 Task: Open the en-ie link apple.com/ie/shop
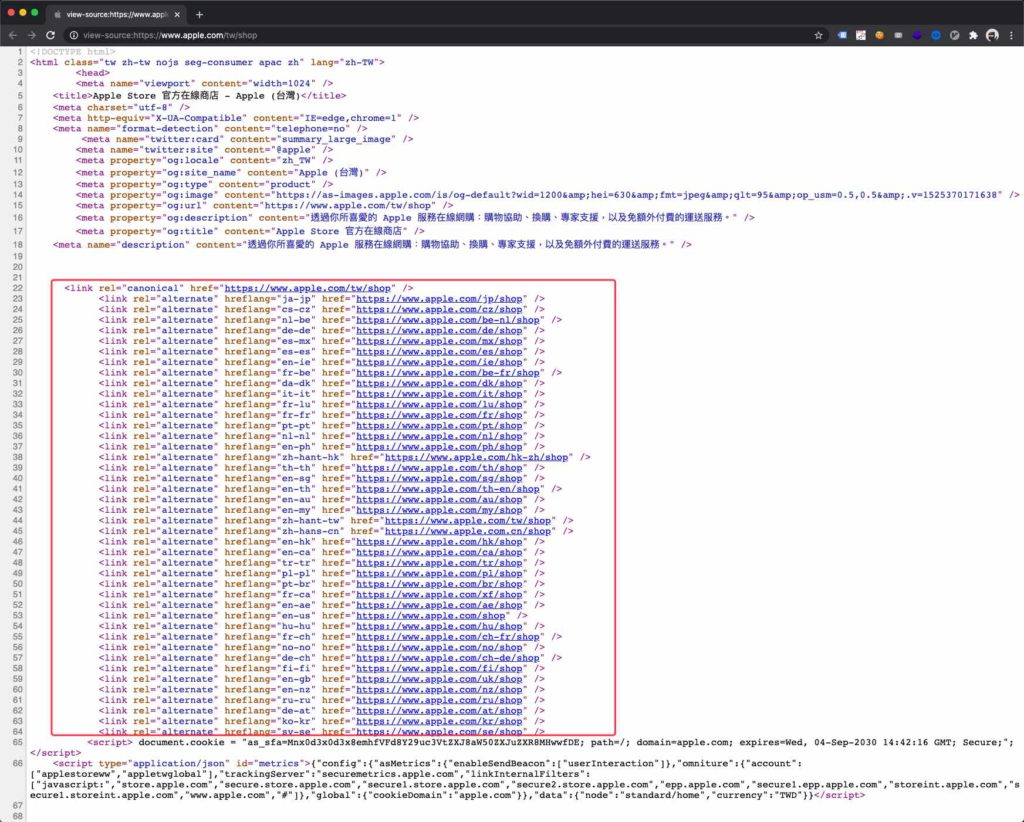(439, 362)
